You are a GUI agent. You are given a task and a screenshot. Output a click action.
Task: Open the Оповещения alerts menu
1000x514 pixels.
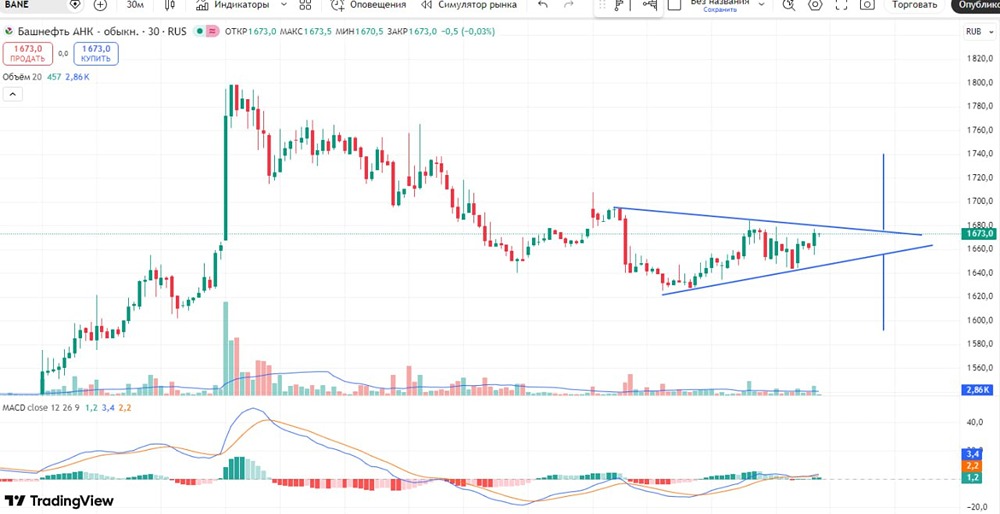pos(368,4)
